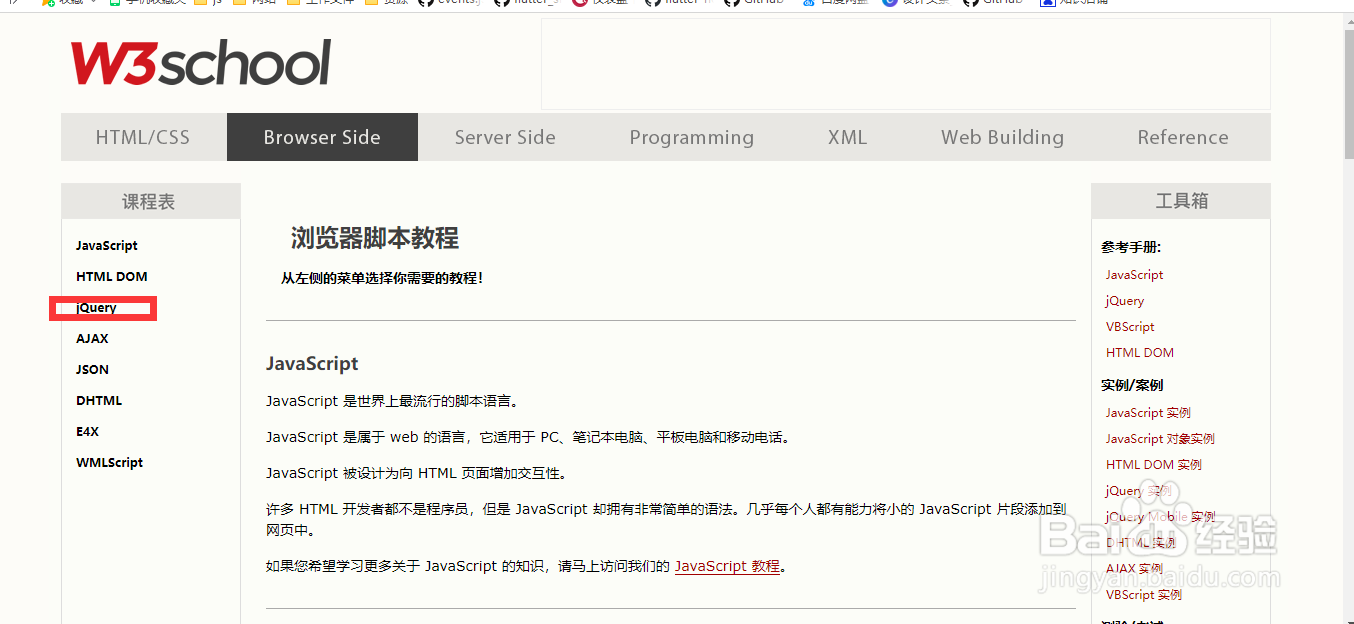Click the 浏览器脚本教程 page title
This screenshot has width=1354, height=624.
click(x=375, y=238)
